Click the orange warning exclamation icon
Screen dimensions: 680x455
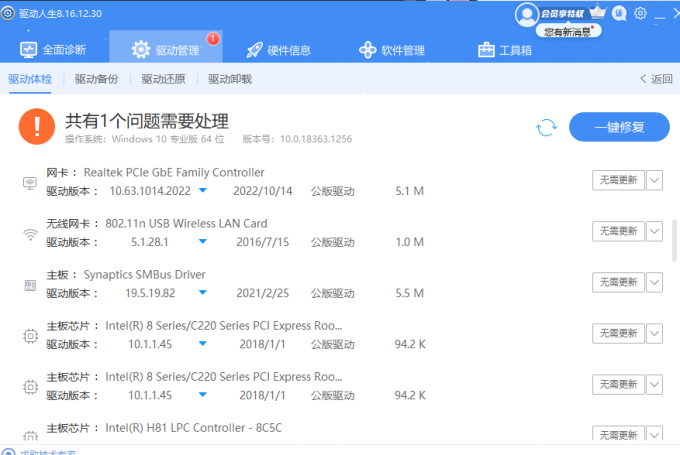coord(37,126)
